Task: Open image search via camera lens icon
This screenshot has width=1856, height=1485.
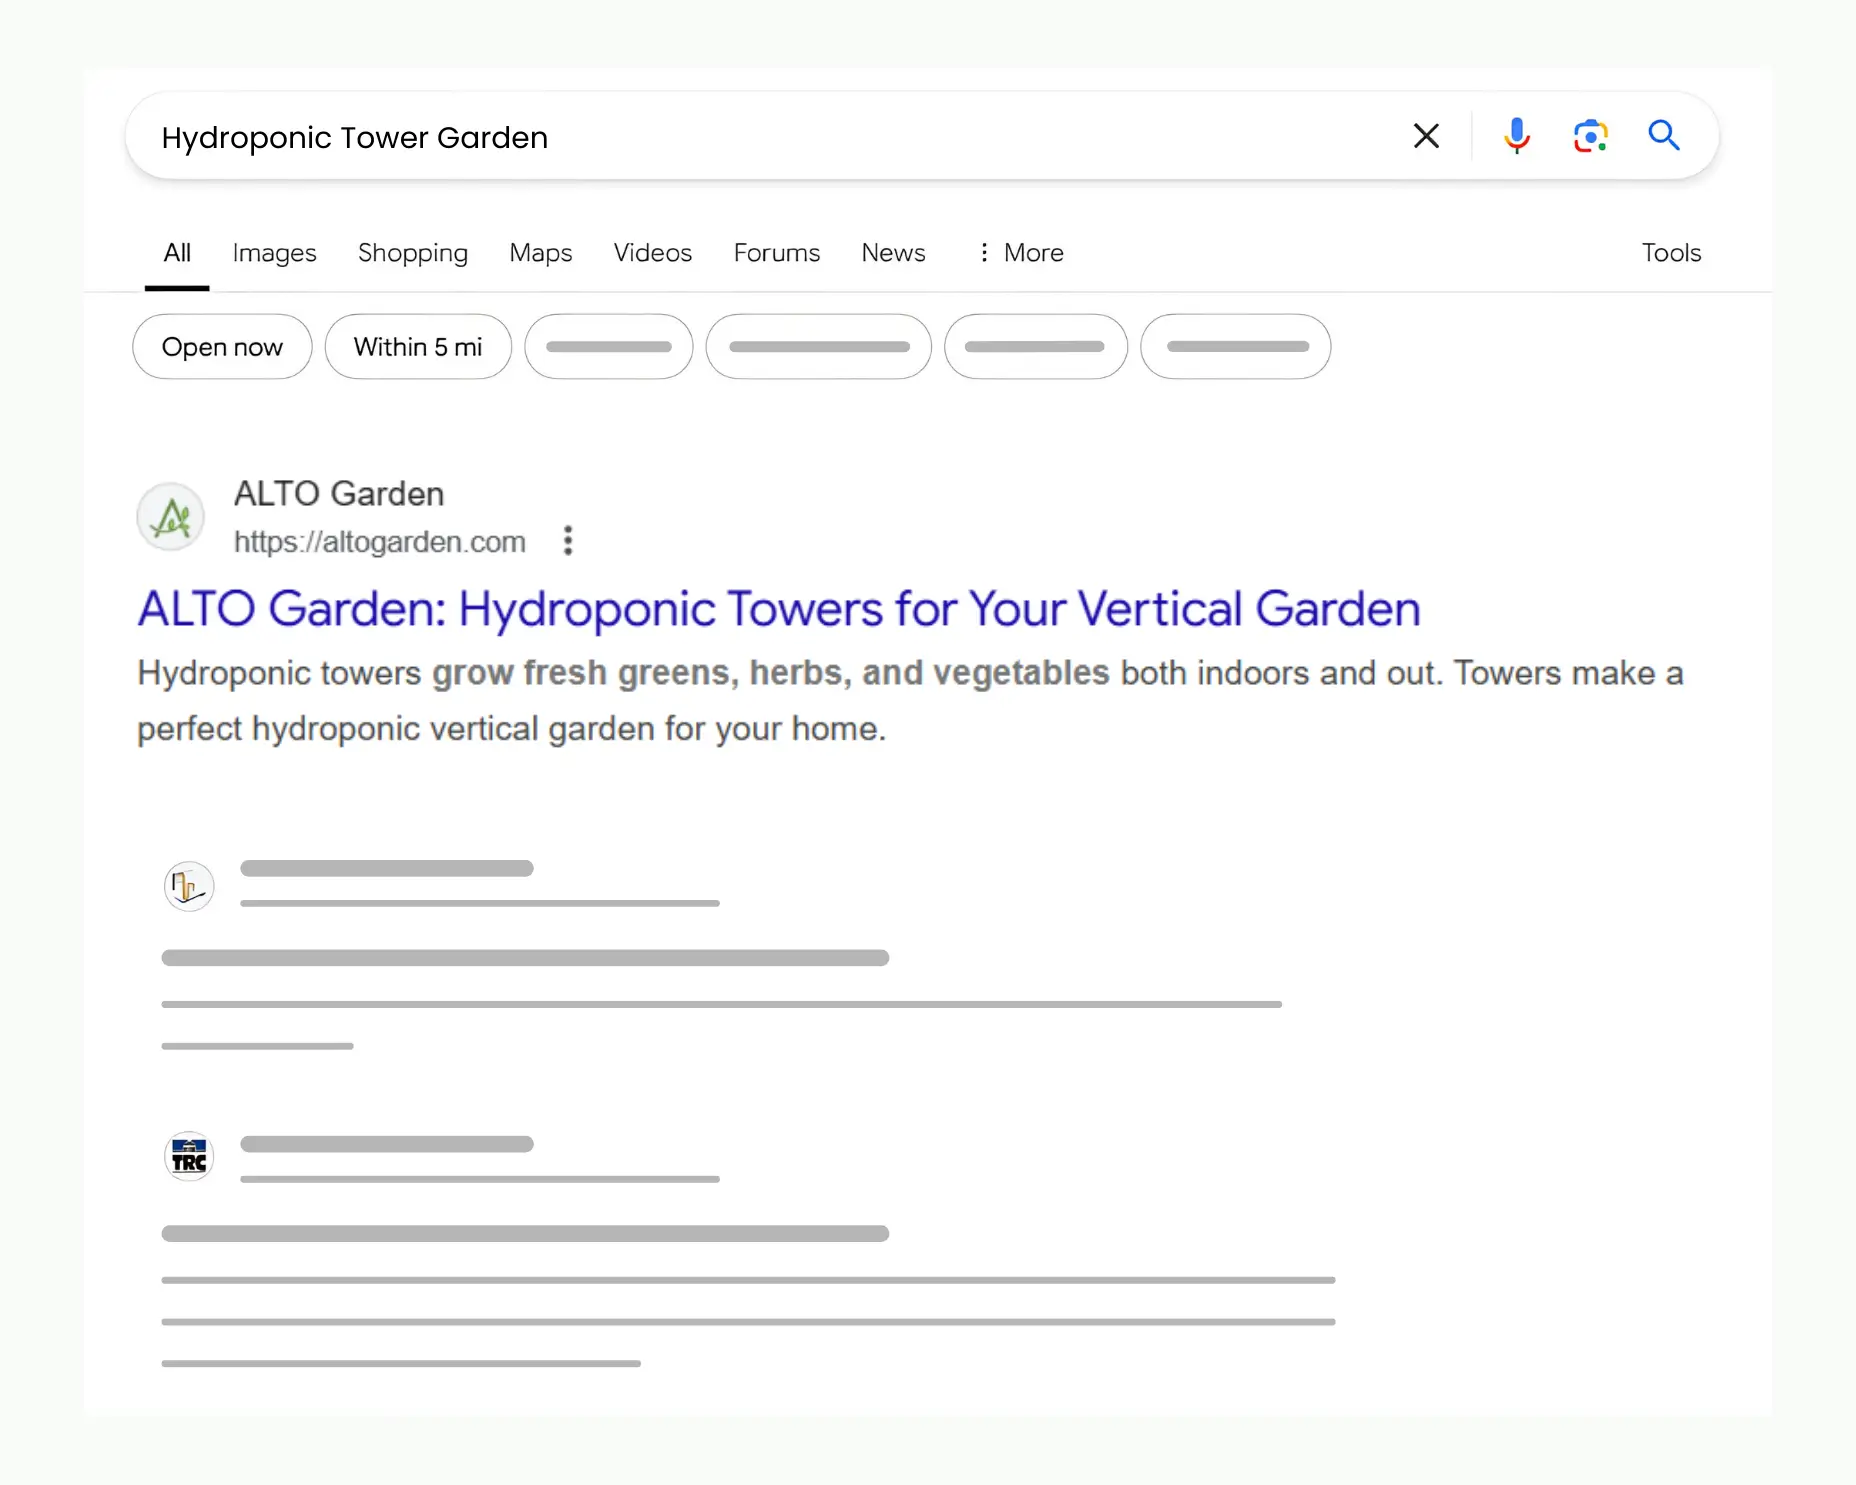Action: (x=1590, y=136)
